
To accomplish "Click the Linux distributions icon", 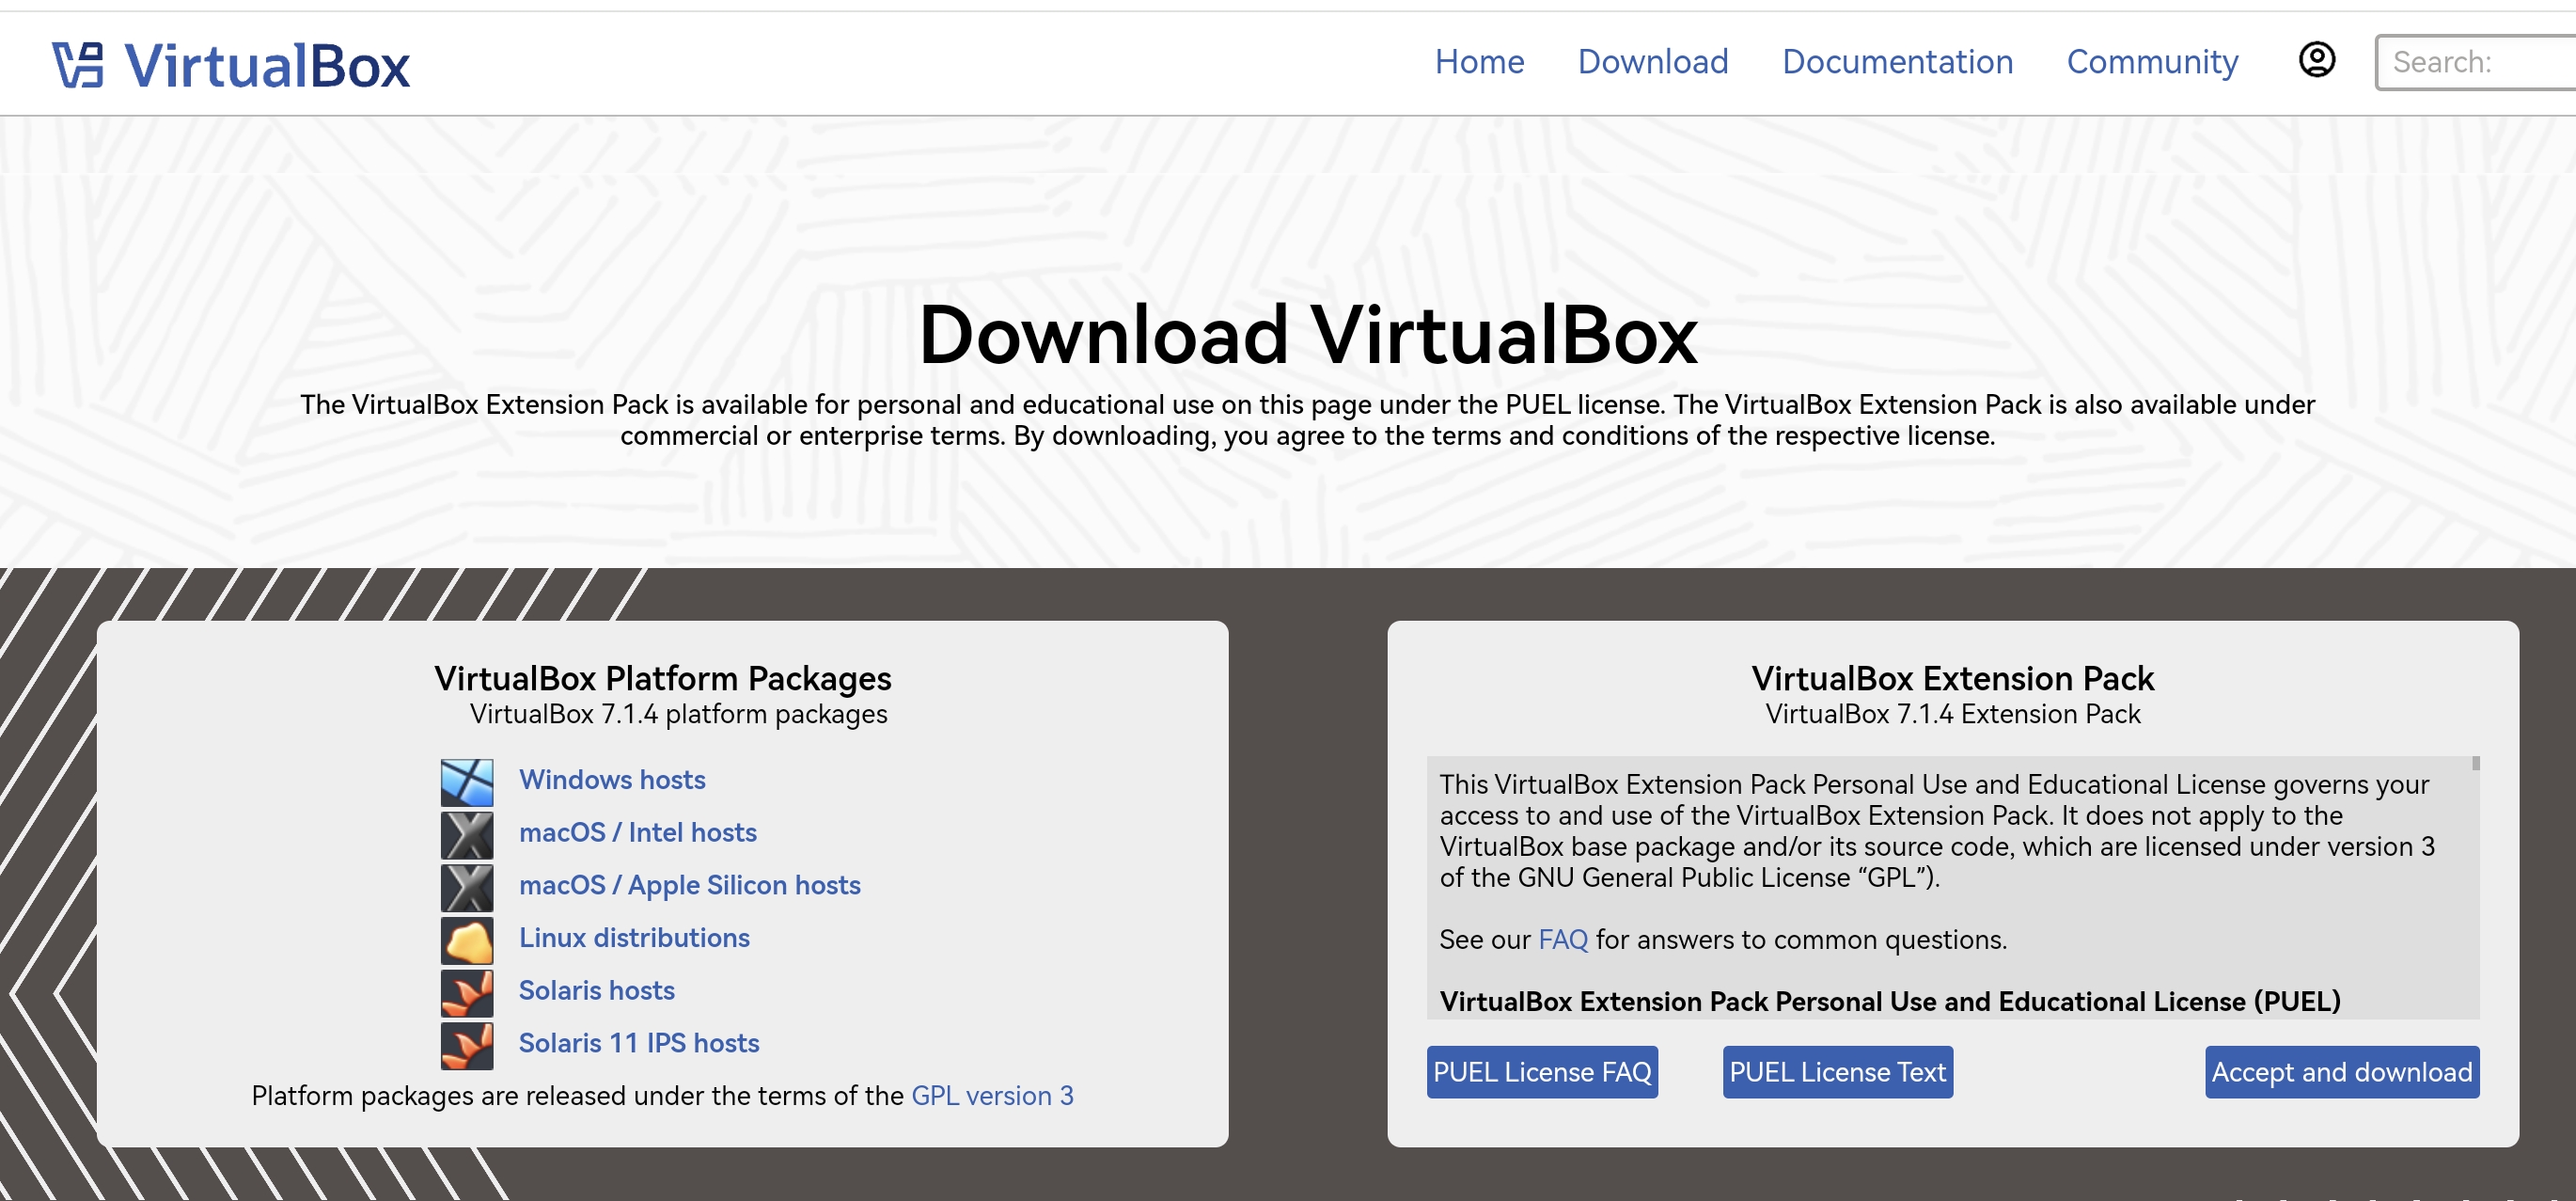I will pyautogui.click(x=468, y=937).
